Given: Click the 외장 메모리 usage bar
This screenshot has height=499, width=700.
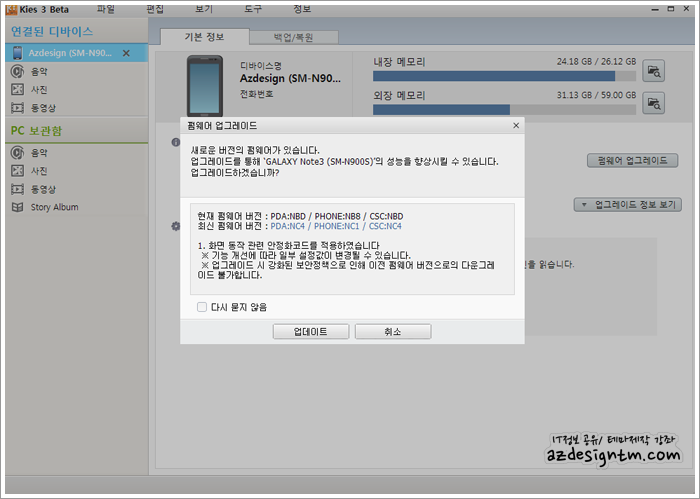Looking at the screenshot, I should click(504, 109).
